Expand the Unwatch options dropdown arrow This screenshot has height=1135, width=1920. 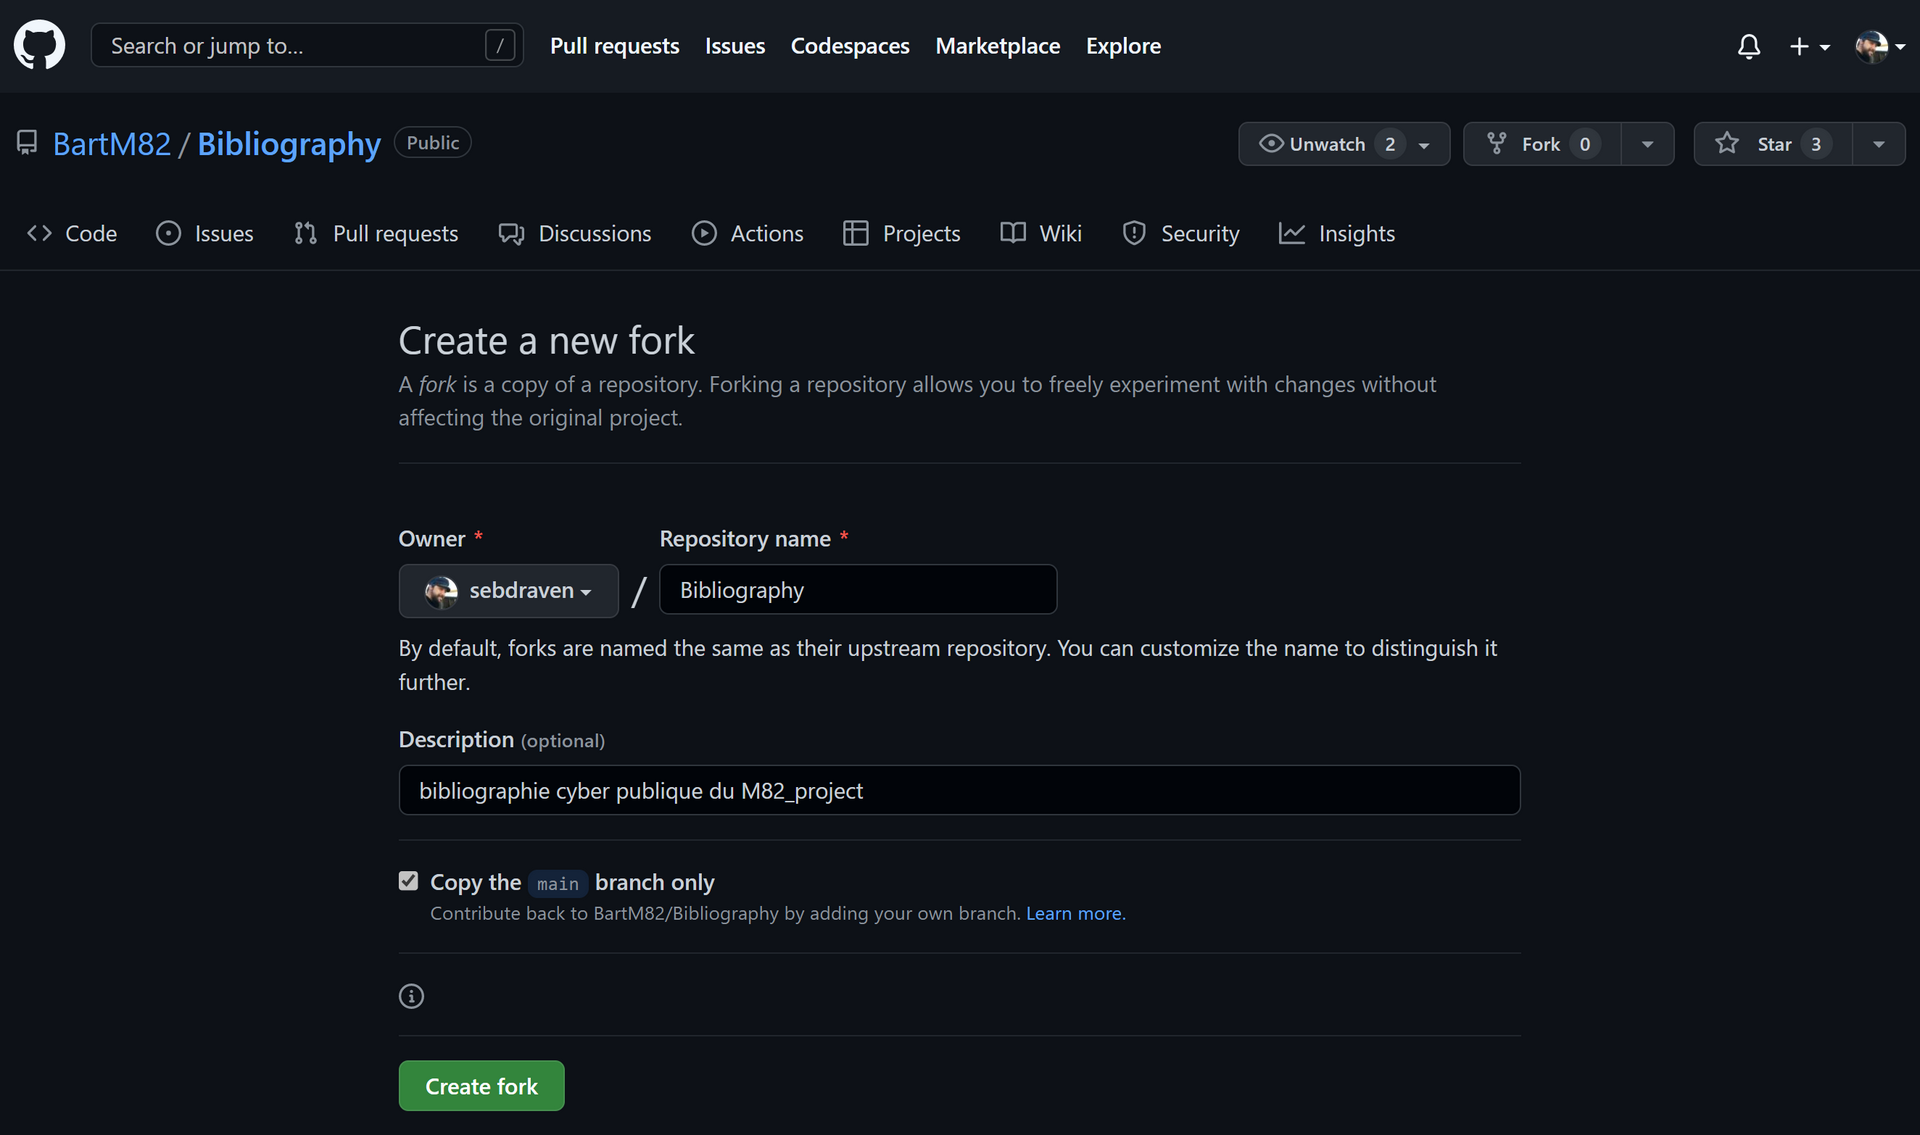1424,145
